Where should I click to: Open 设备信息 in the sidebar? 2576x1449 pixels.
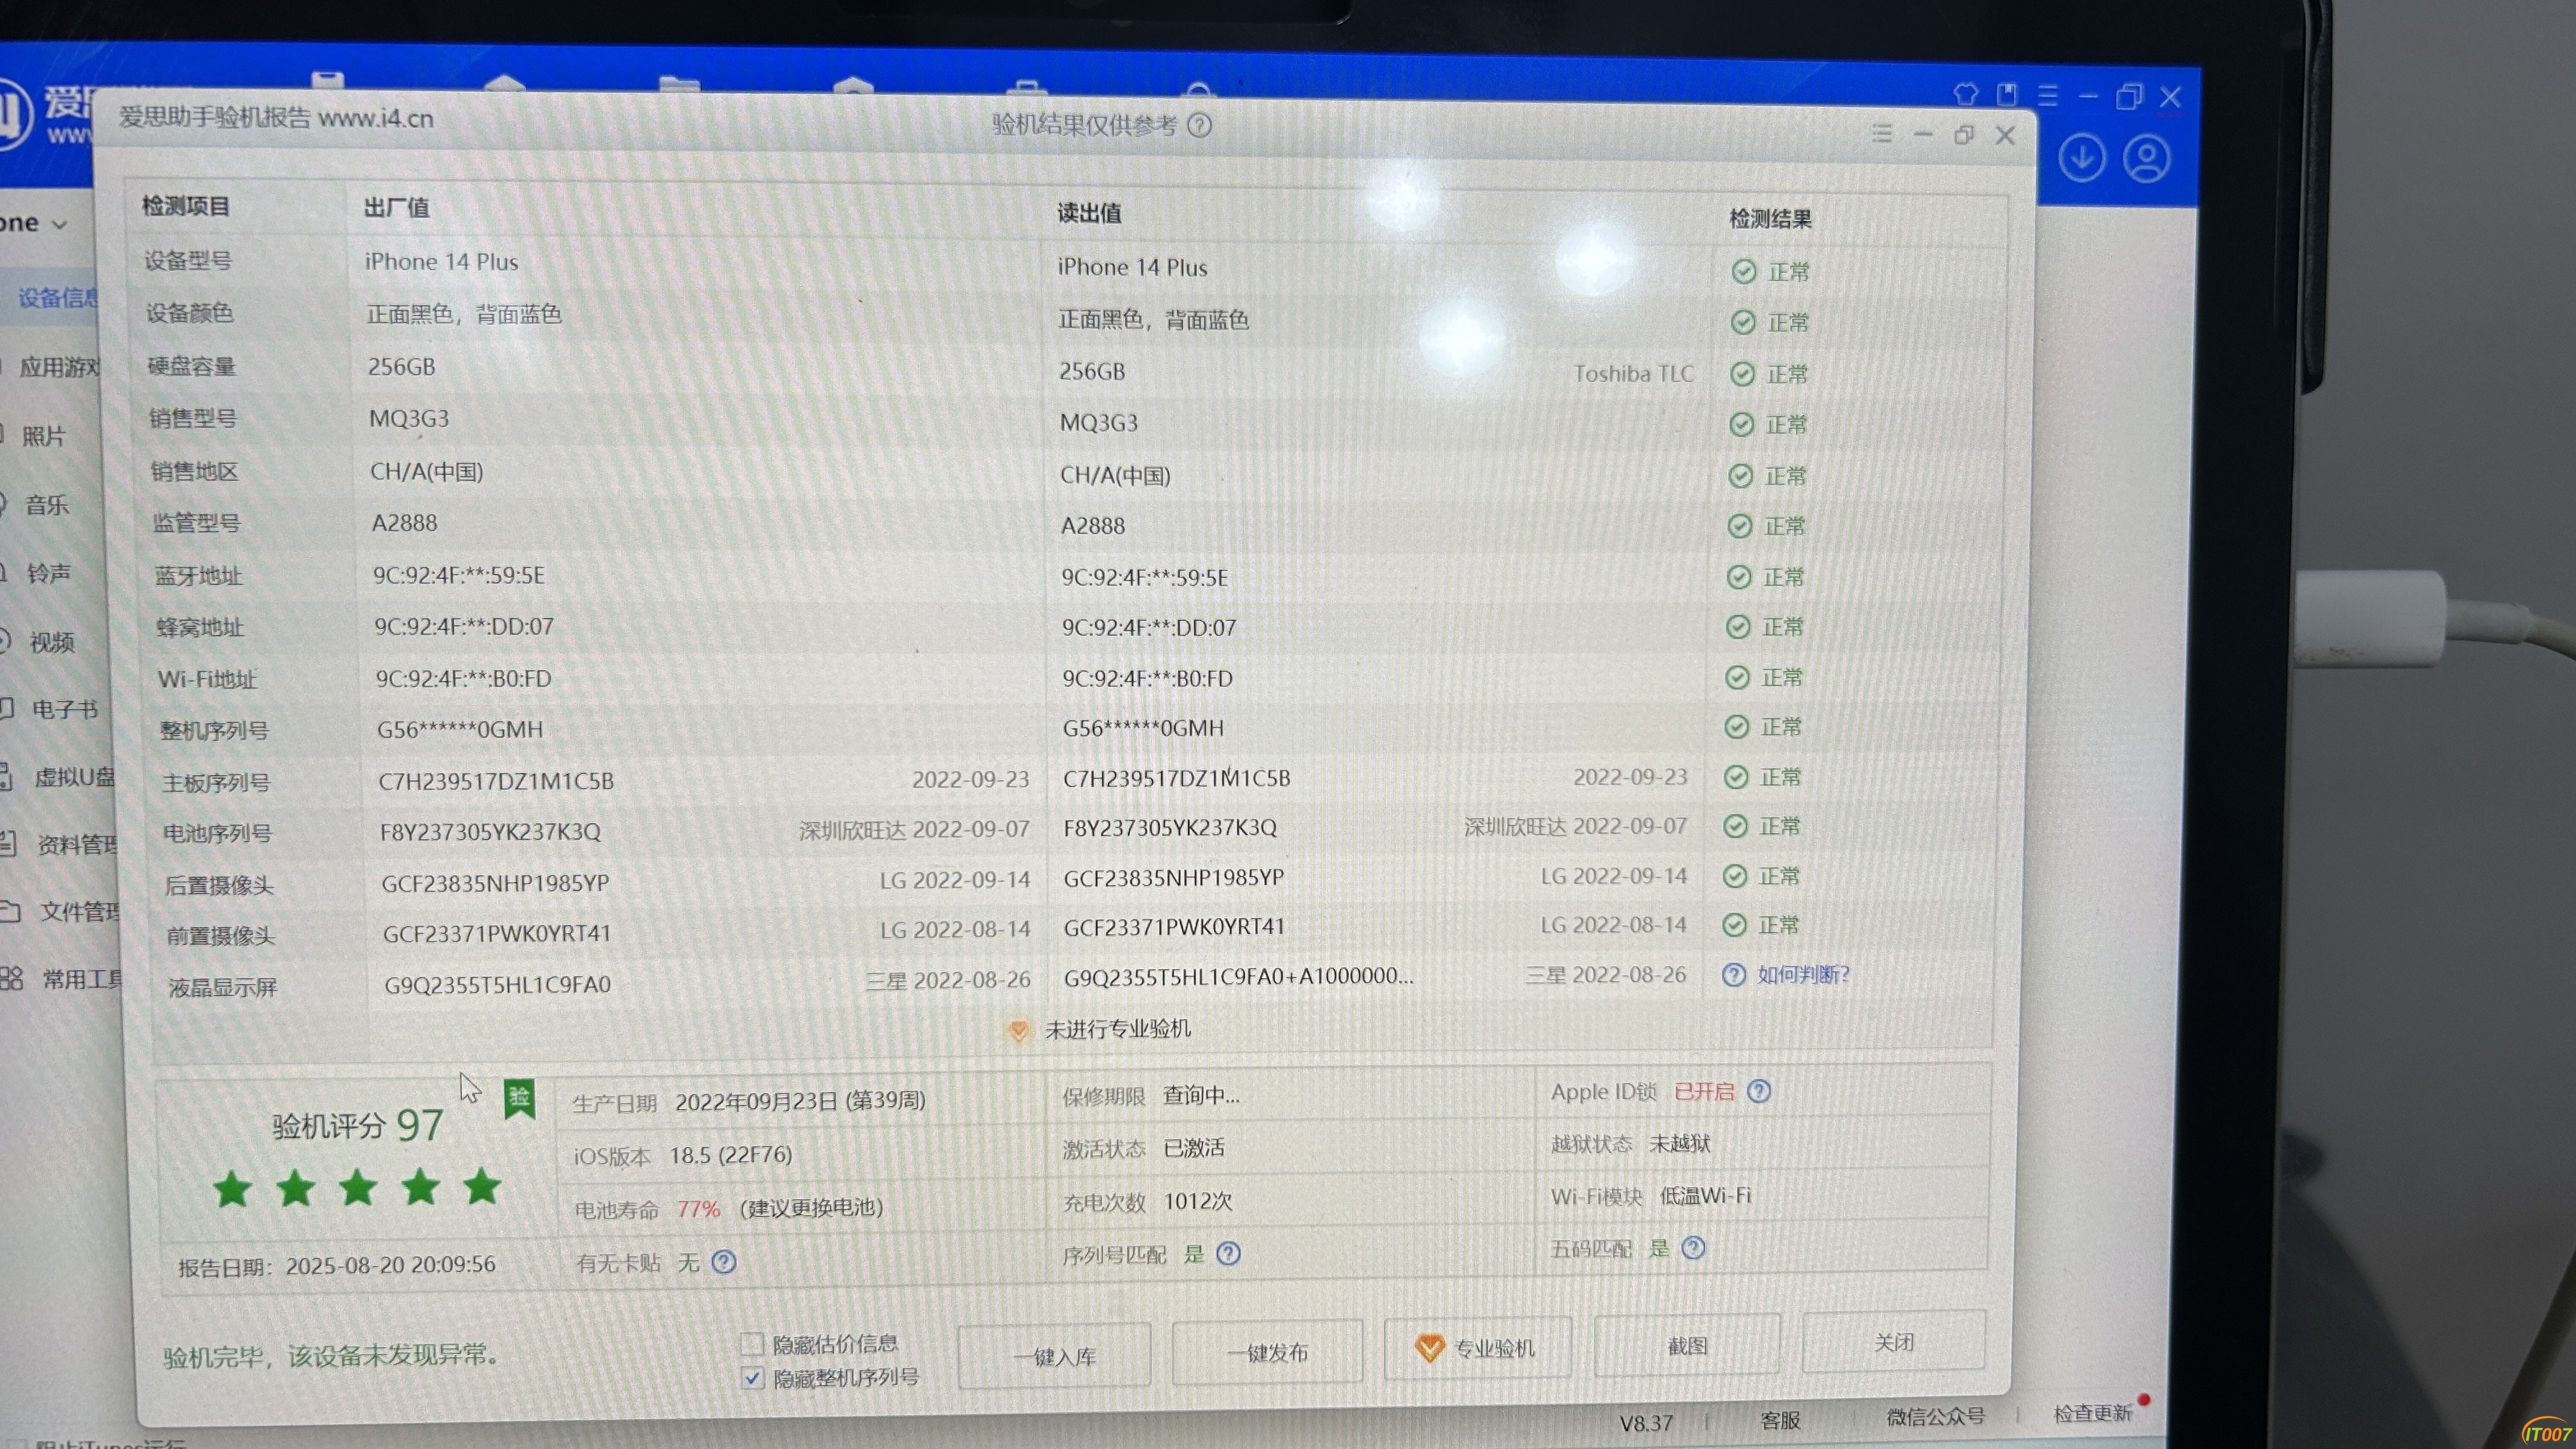pos(57,298)
